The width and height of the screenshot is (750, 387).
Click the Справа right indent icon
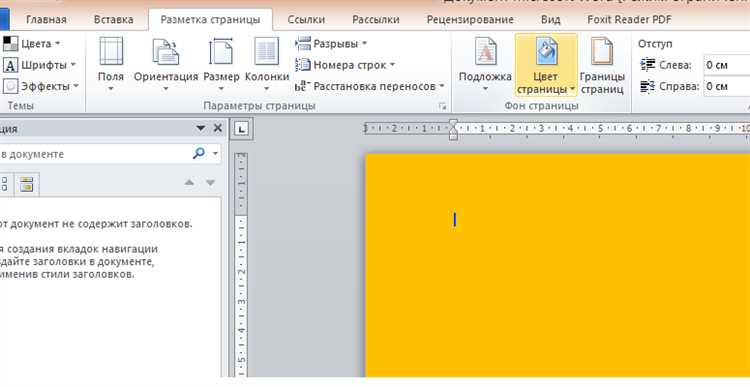pos(648,86)
